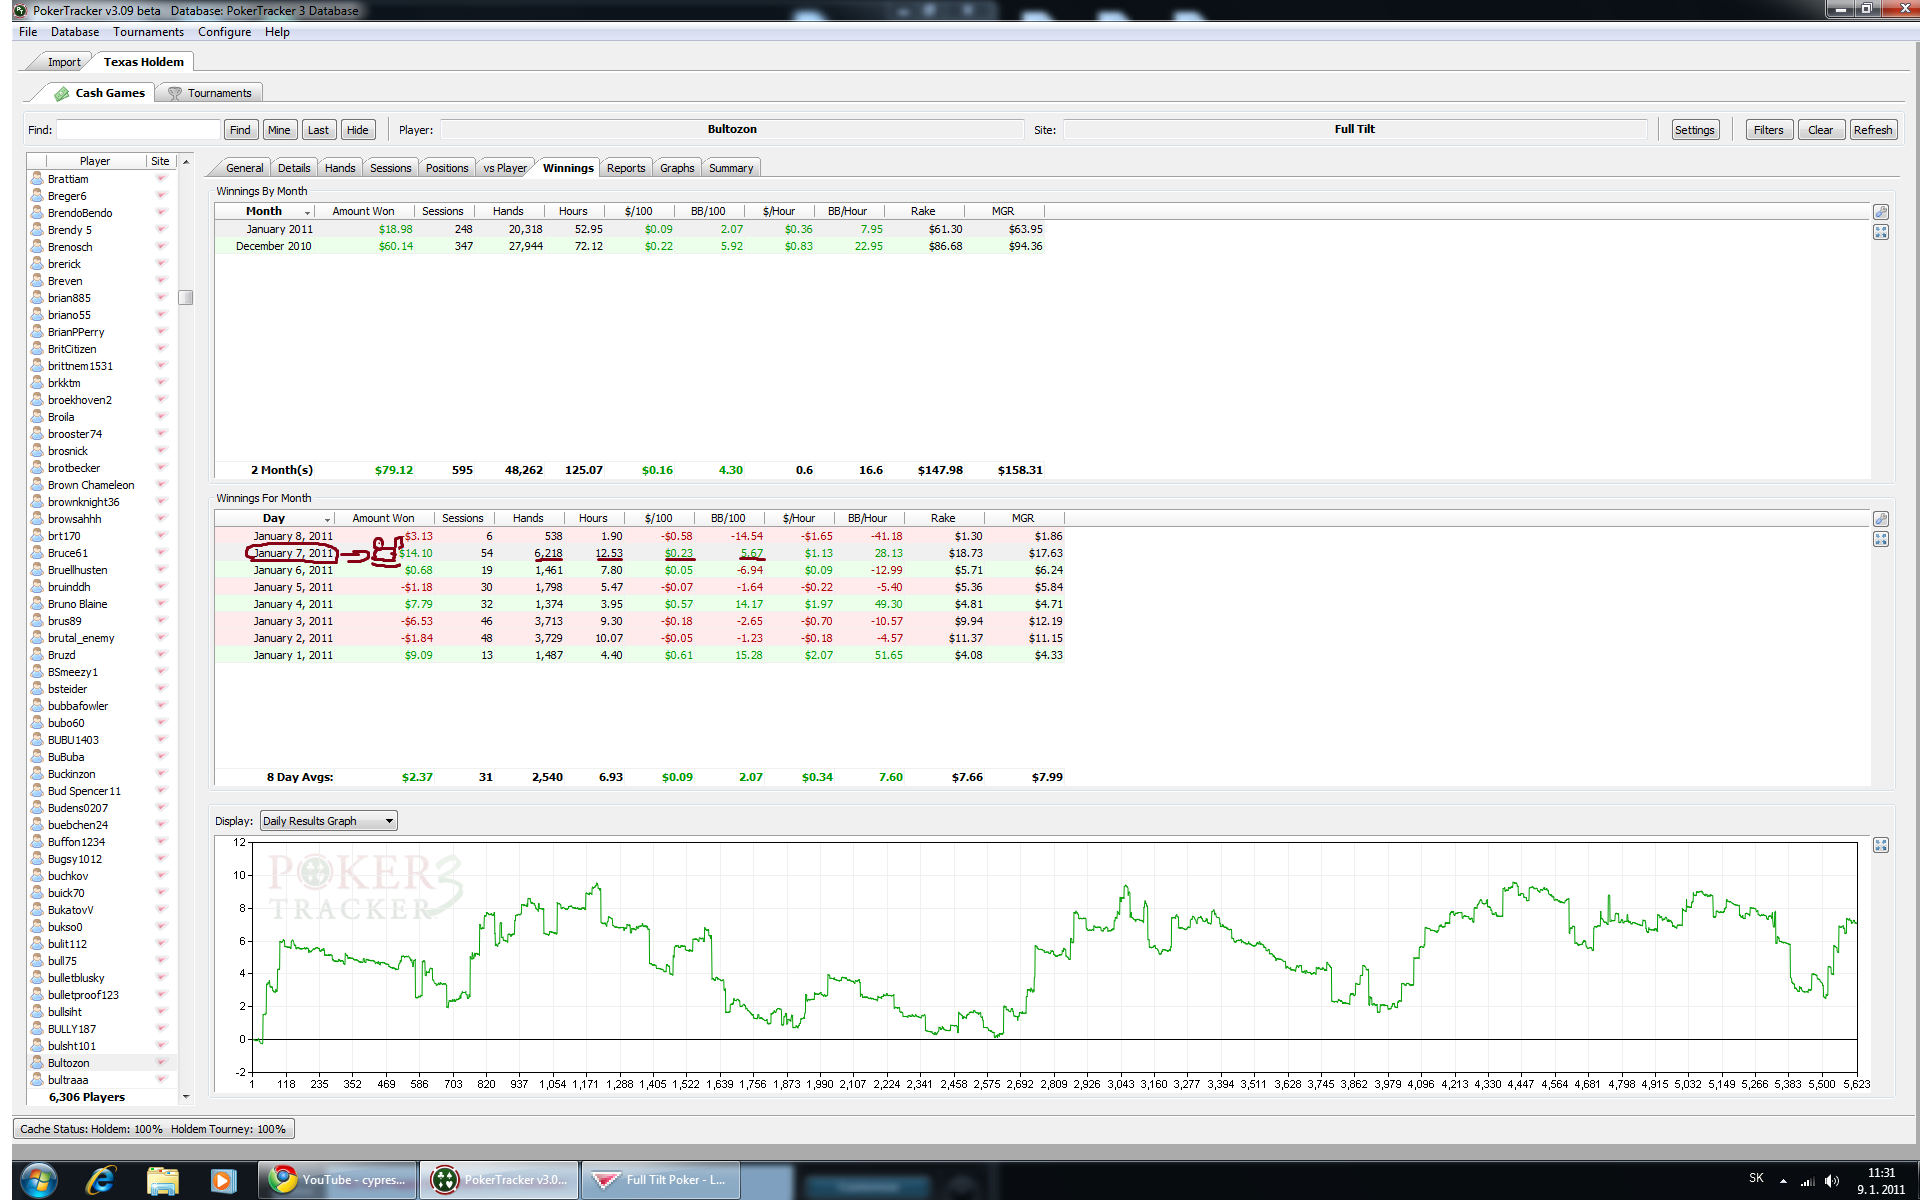Click the taskbar clock showing 11:31
This screenshot has width=1920, height=1200.
point(1881,1173)
